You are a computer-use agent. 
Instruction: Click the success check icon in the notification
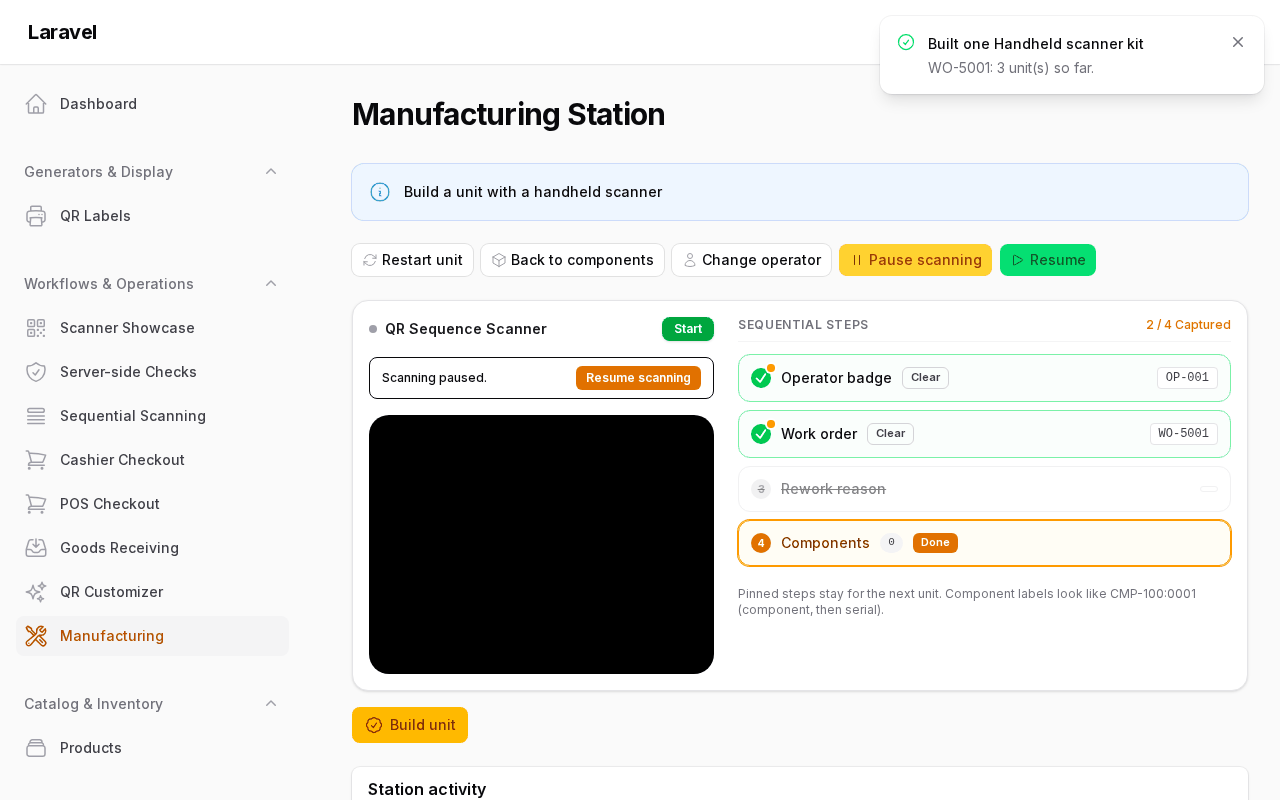click(906, 42)
